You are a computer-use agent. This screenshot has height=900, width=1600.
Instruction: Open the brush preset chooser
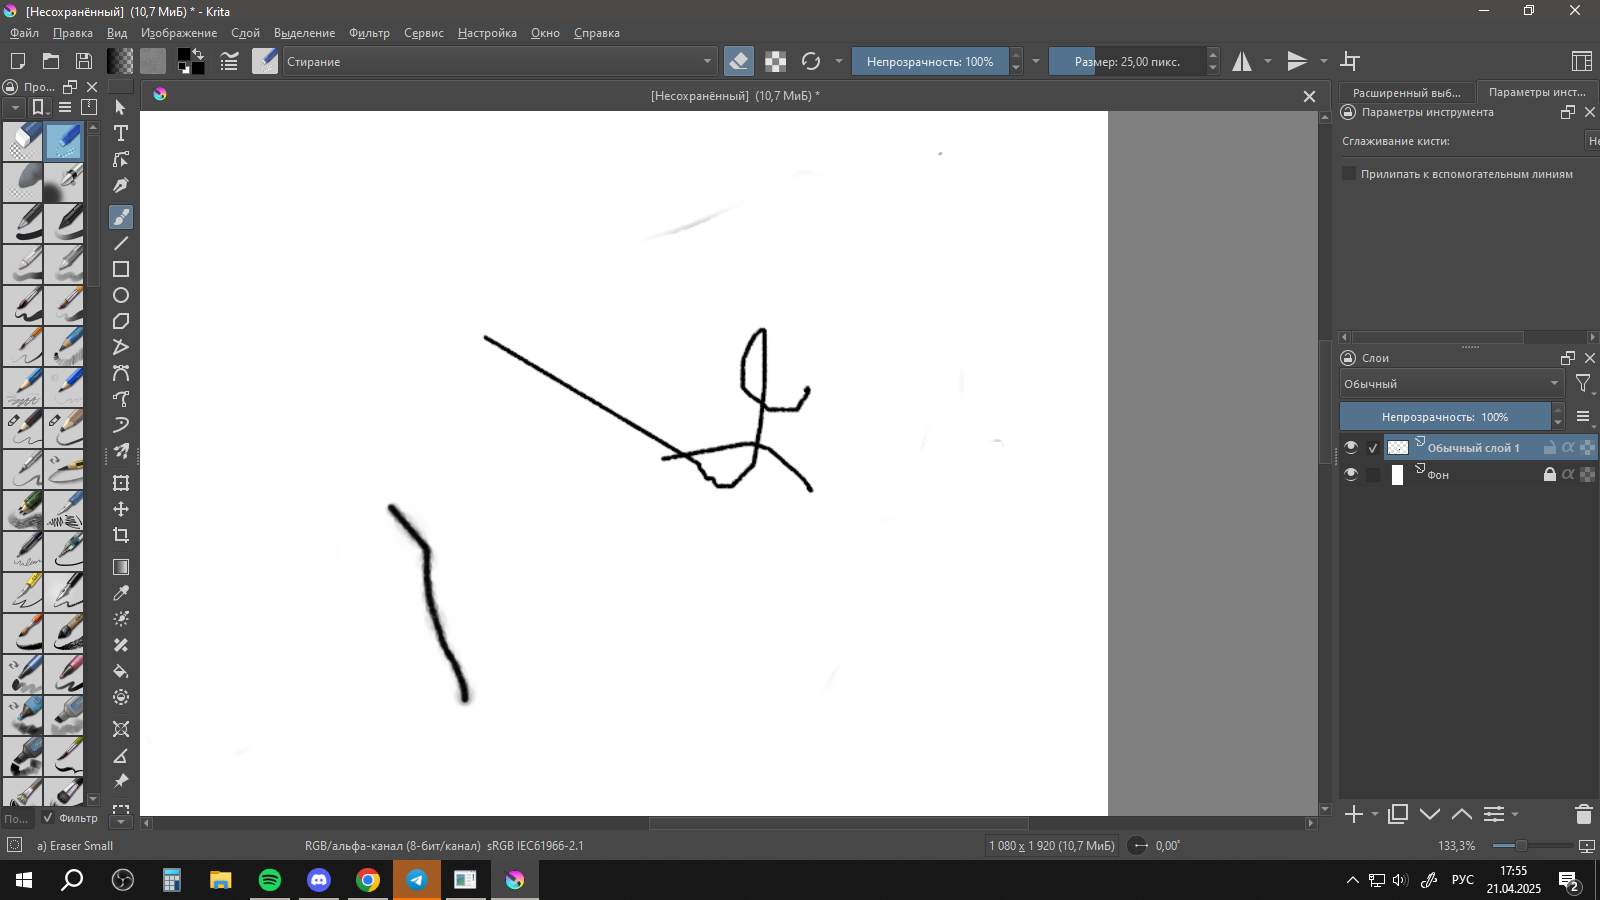click(265, 61)
